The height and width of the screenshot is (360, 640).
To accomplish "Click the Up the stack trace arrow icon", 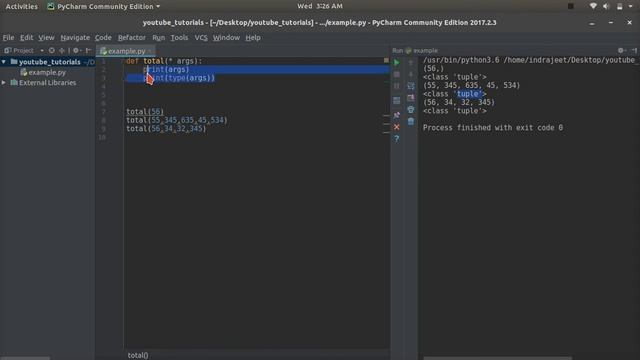I will 411,62.
